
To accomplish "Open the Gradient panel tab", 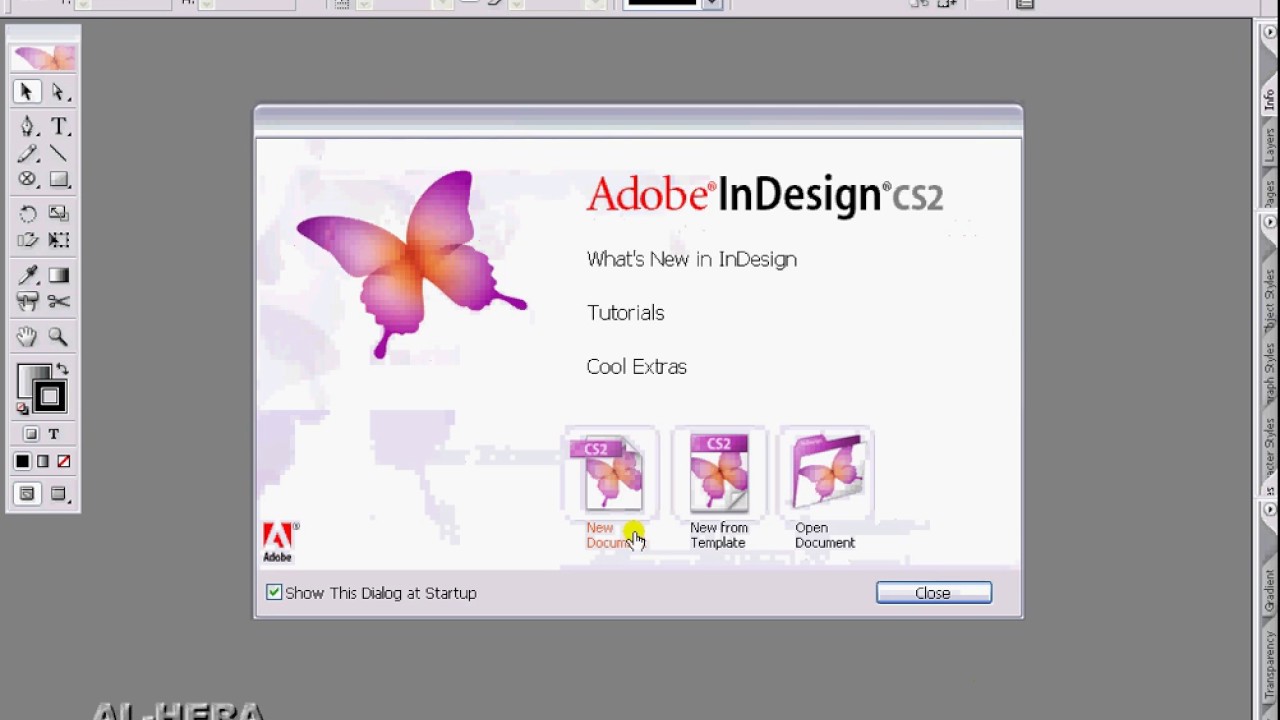I will [x=1269, y=591].
